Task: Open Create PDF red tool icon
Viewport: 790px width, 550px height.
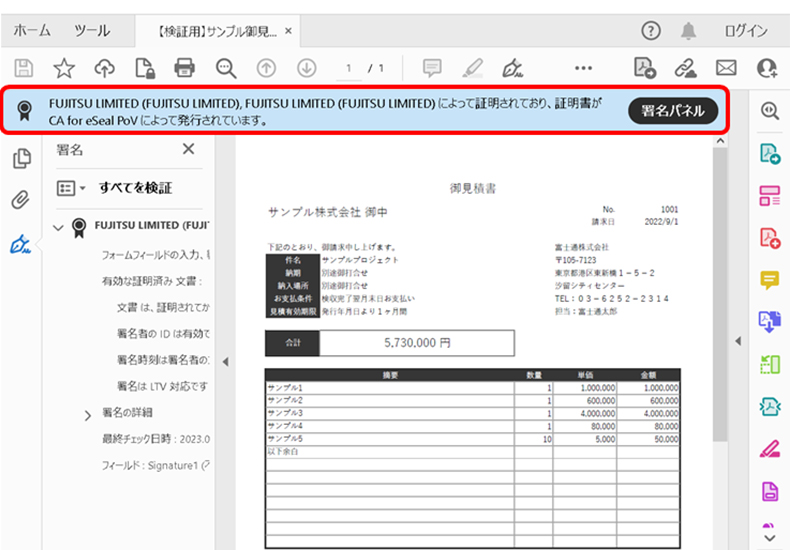Action: click(x=770, y=237)
